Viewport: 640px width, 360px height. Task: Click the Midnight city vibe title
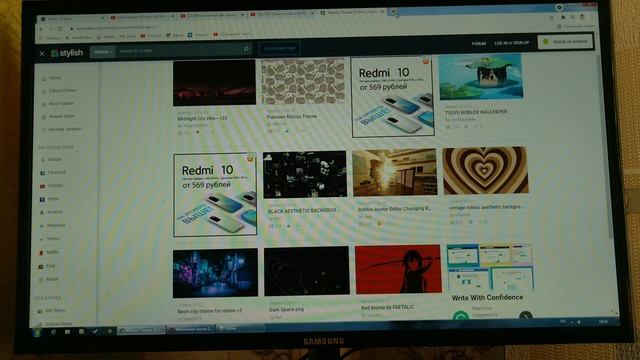click(x=202, y=118)
